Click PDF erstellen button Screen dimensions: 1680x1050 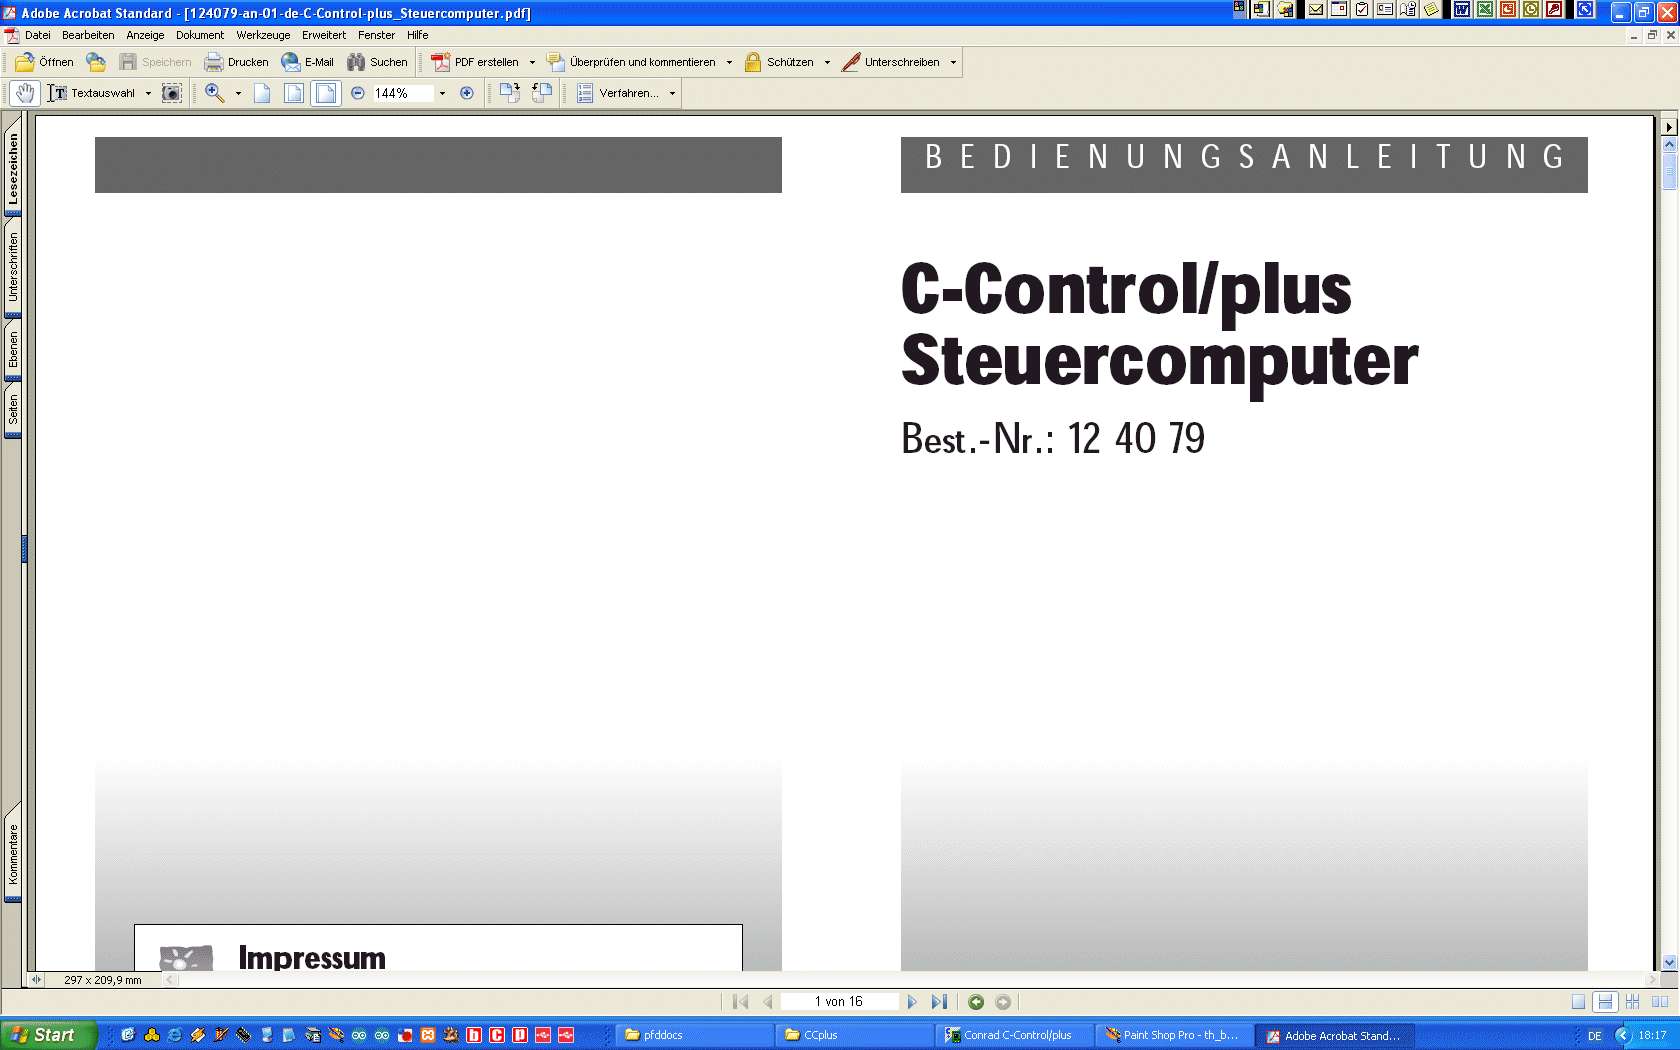(x=476, y=62)
